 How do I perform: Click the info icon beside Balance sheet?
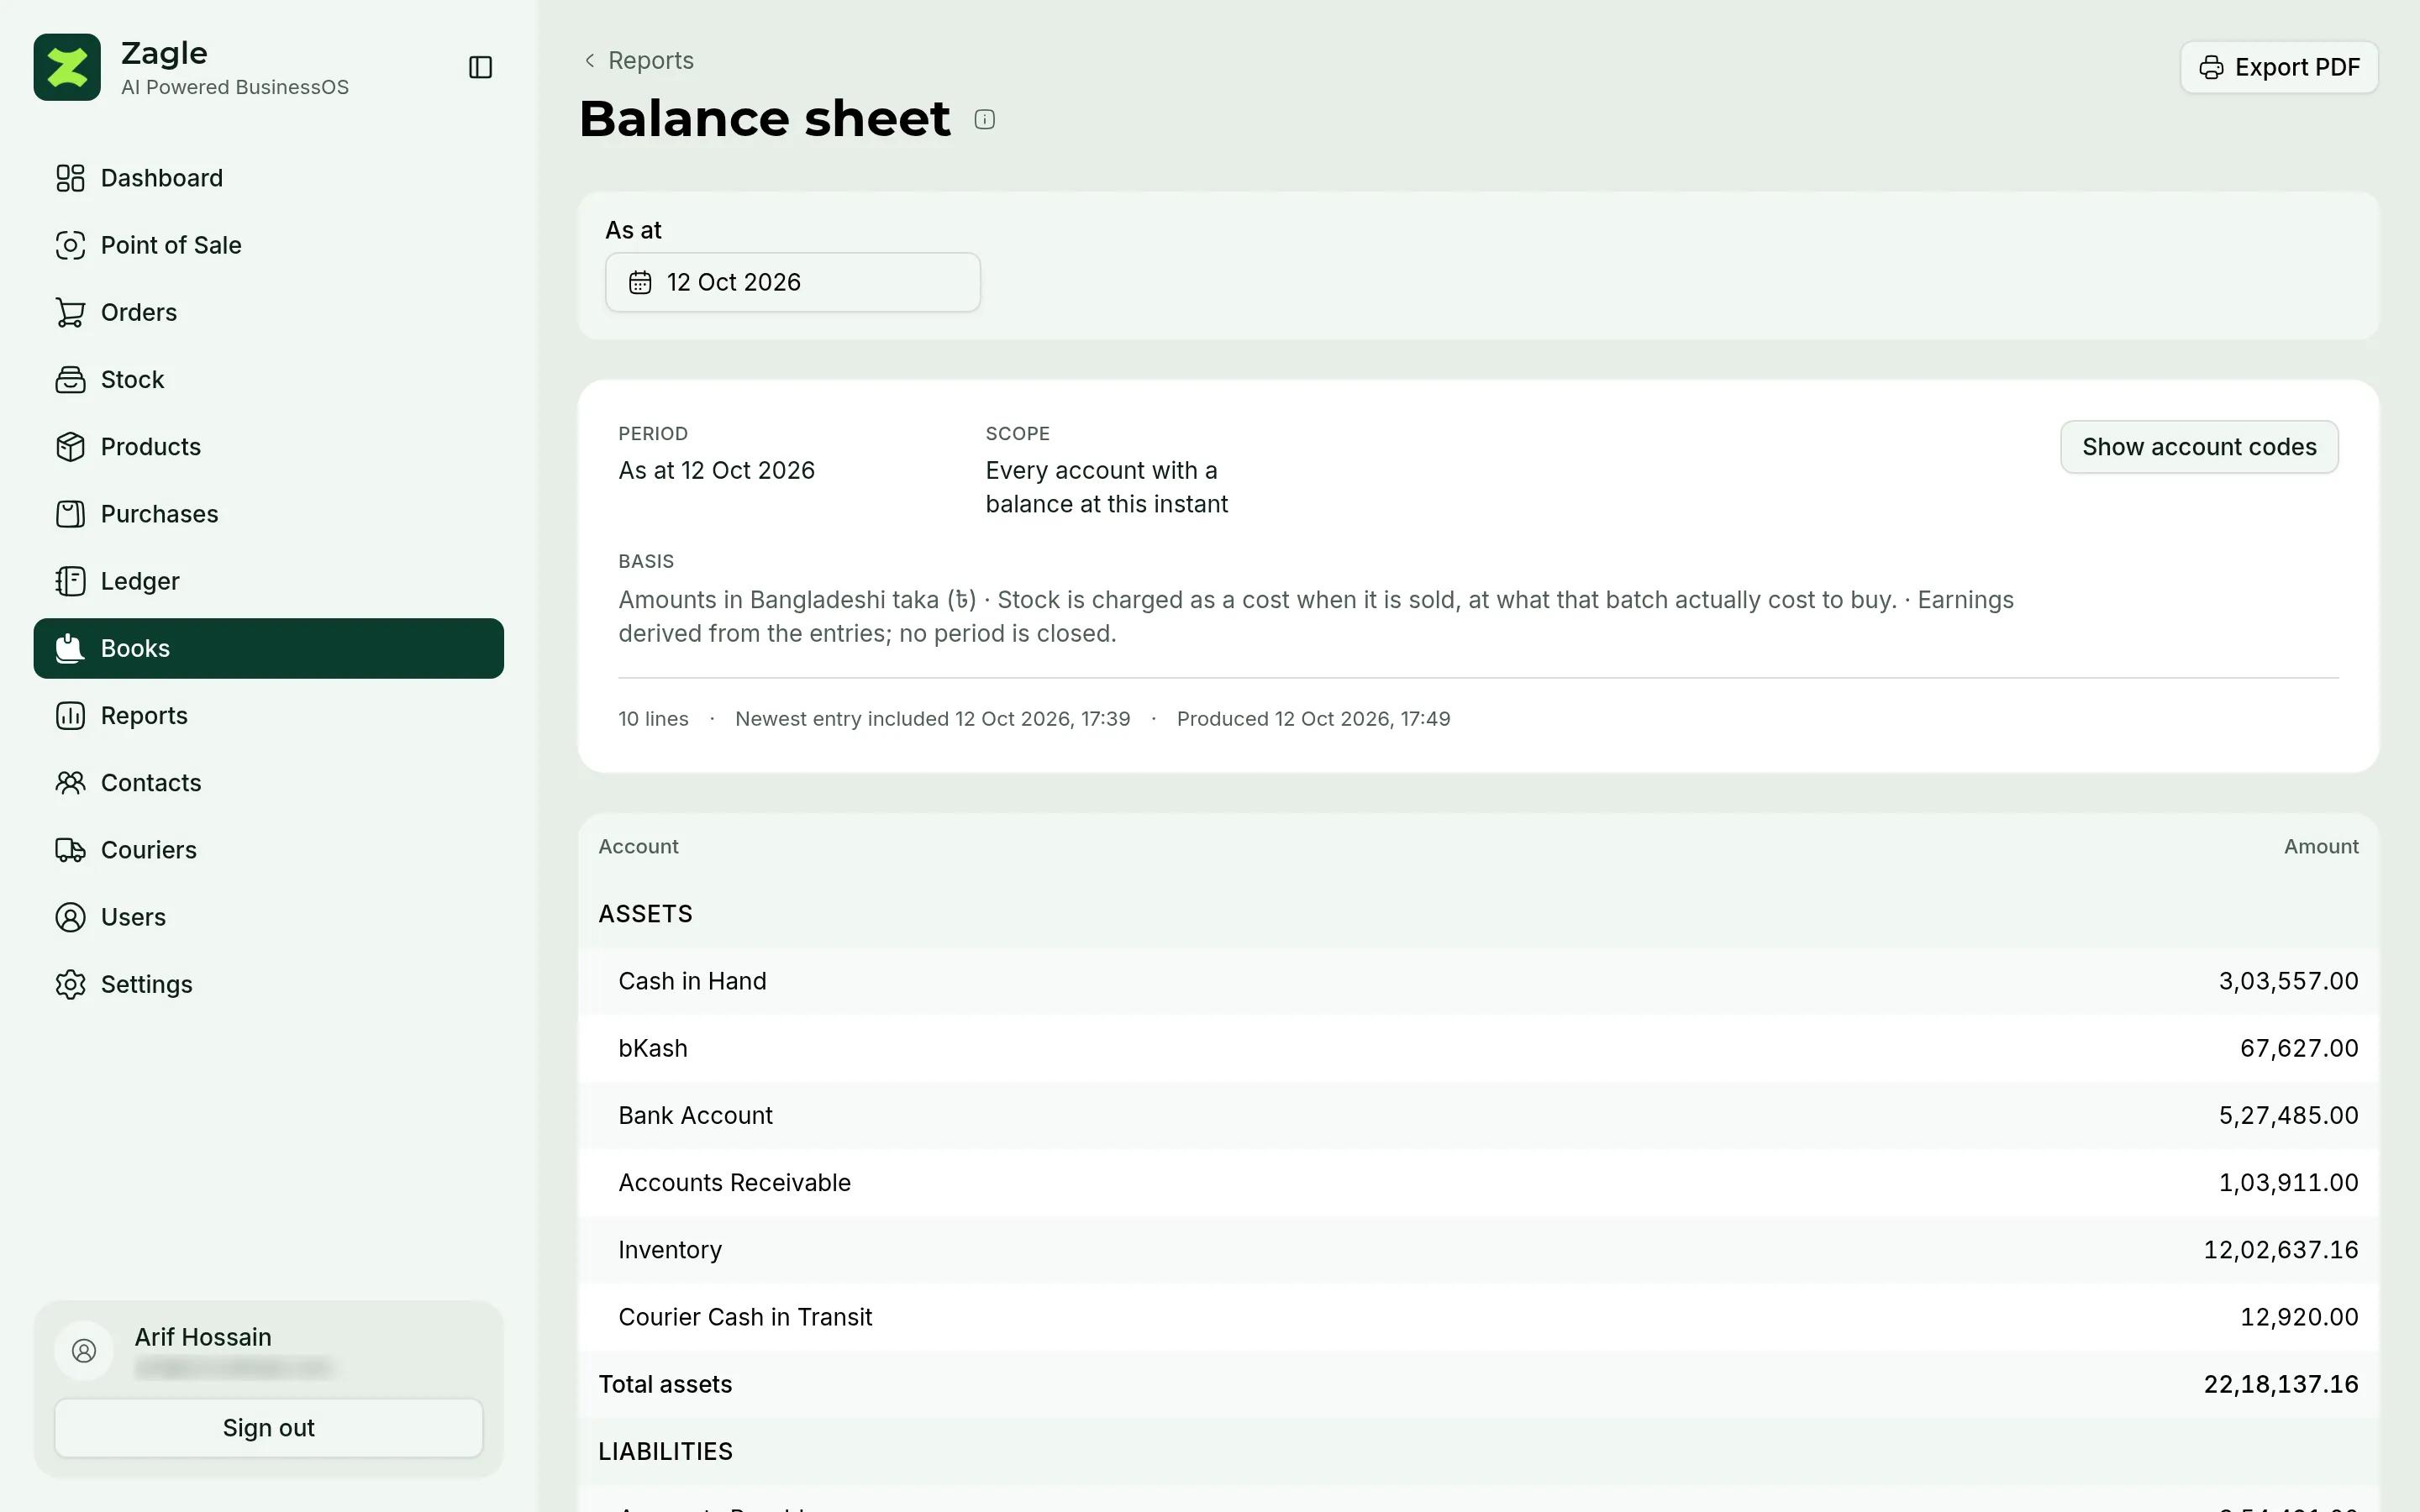(x=984, y=120)
